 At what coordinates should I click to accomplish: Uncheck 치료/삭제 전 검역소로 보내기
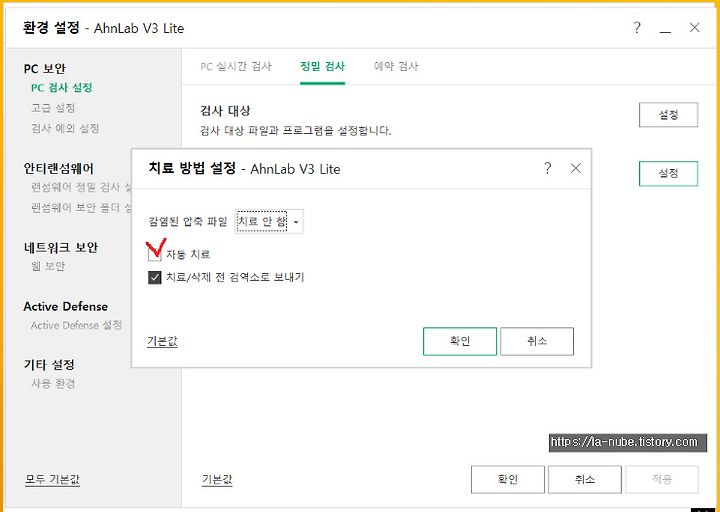(155, 277)
